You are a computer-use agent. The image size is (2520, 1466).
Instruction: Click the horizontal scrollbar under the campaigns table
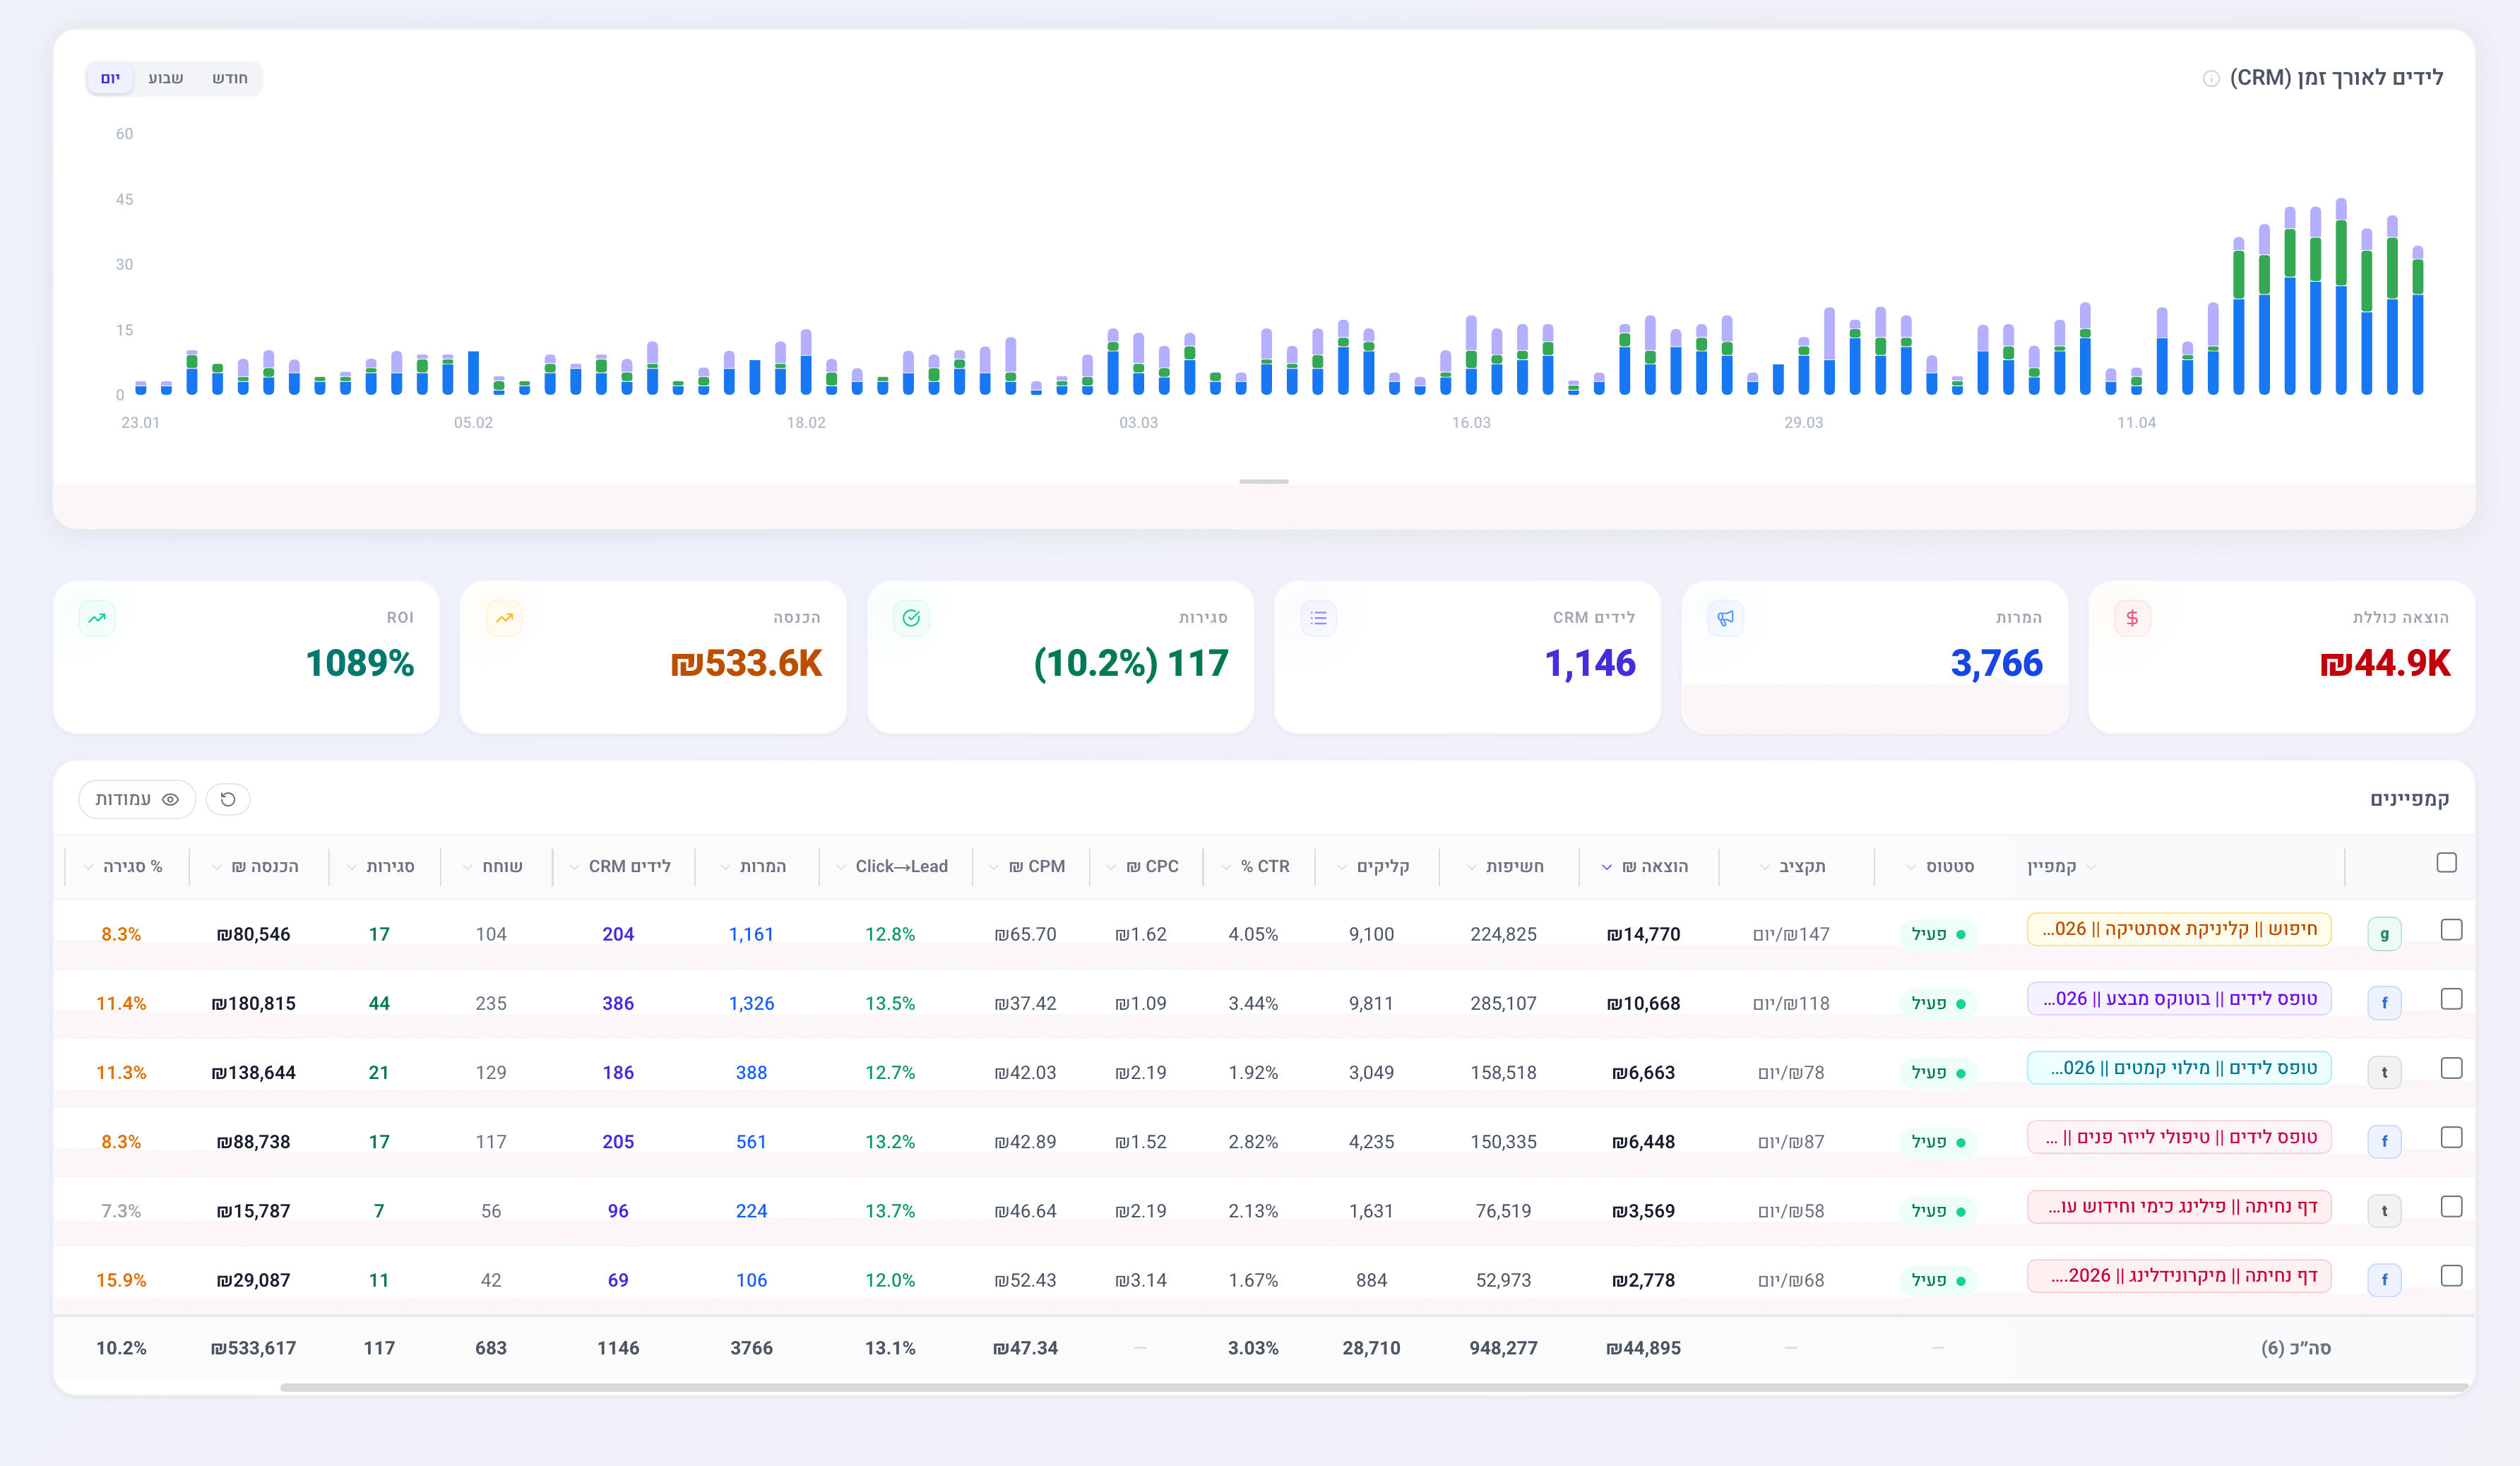click(1374, 1387)
